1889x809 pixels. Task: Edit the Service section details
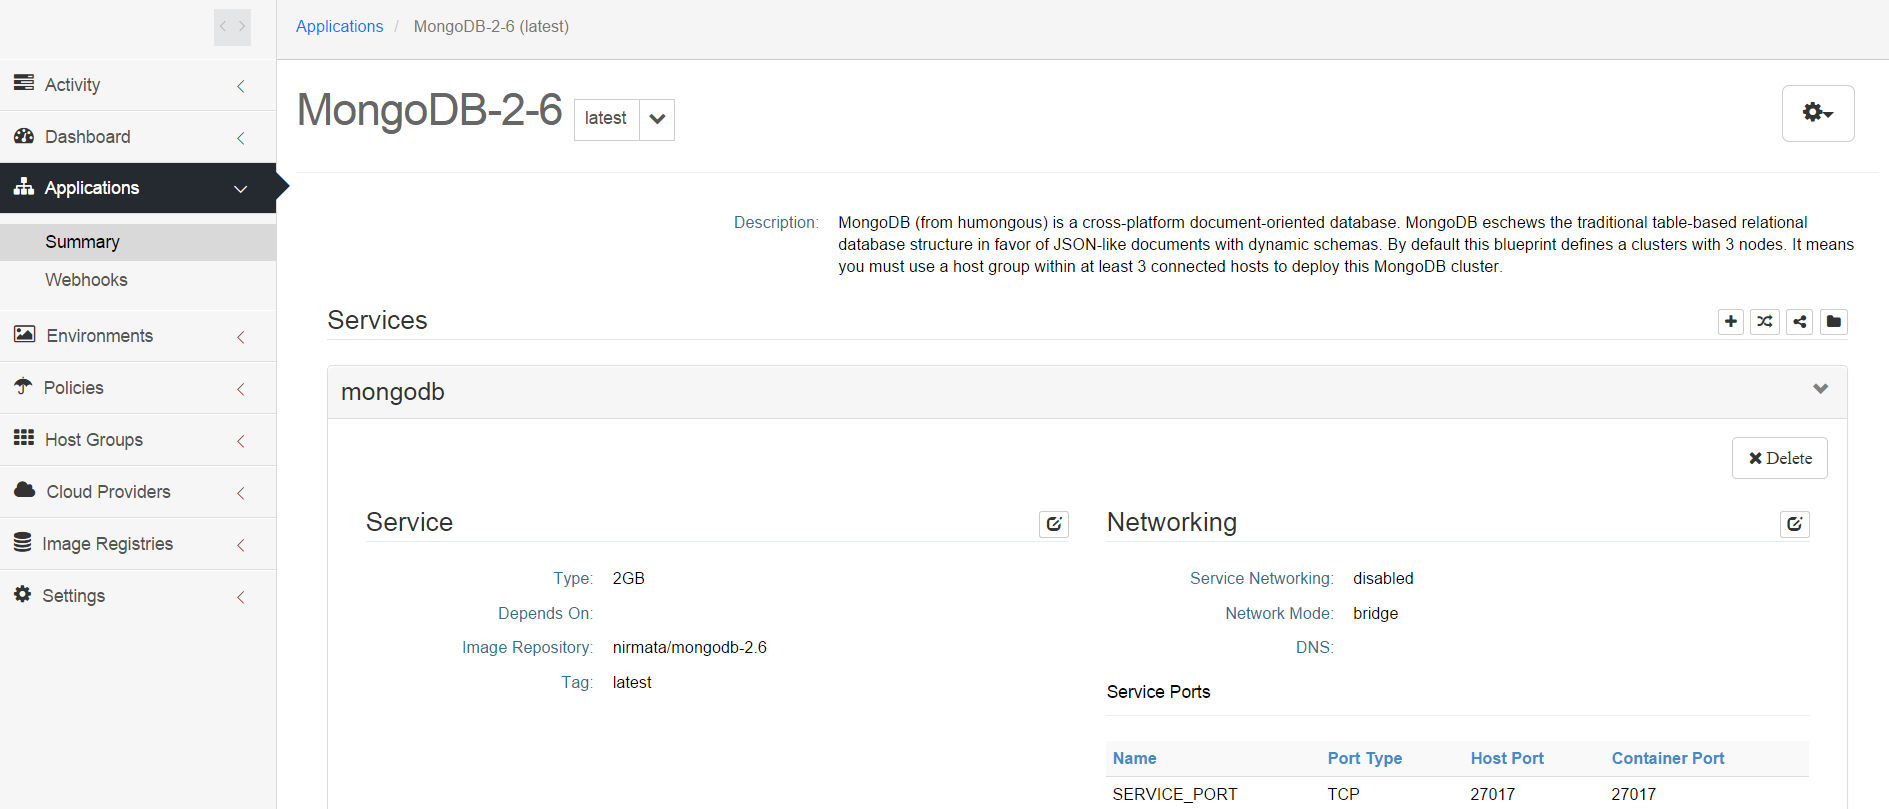1054,524
